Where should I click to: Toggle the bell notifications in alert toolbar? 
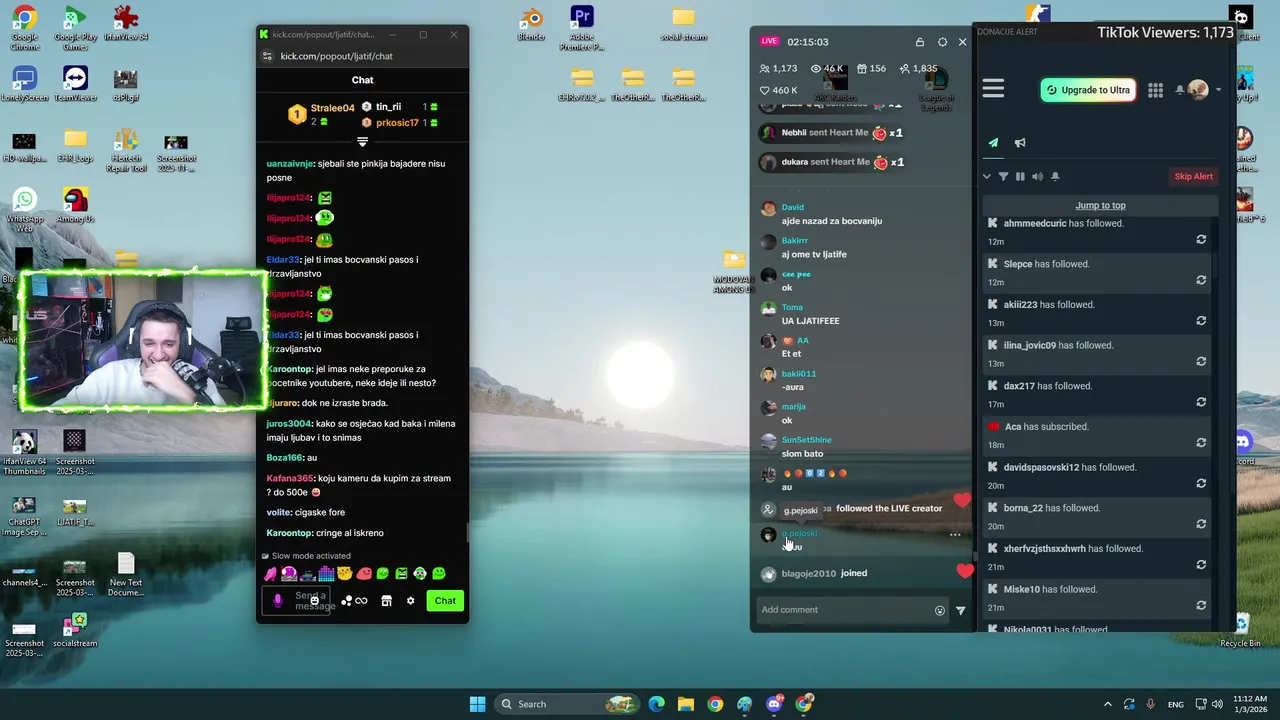[x=1054, y=176]
